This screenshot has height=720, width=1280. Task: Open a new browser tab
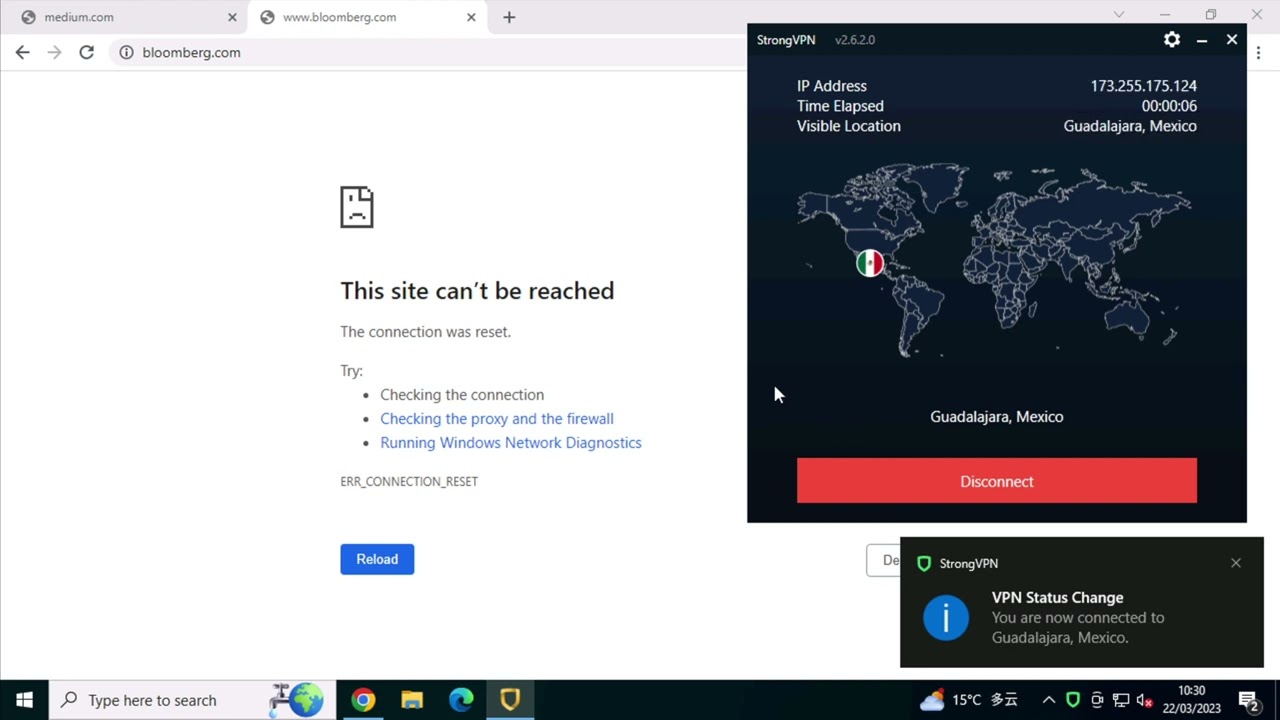(509, 17)
